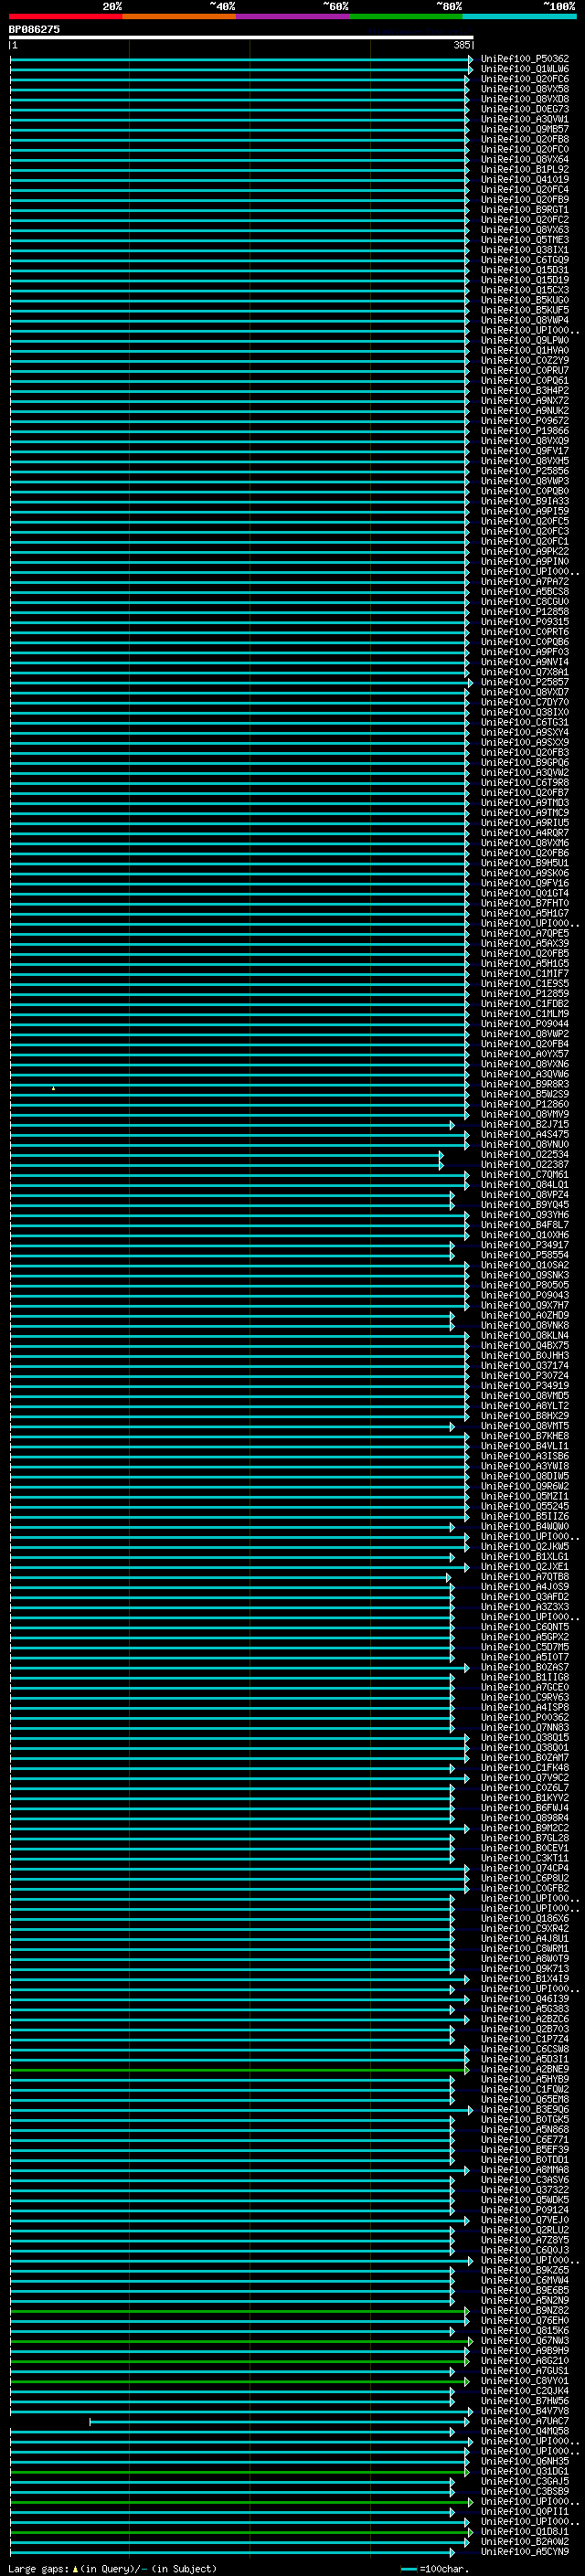Viewport: 585px width, 2576px height.
Task: Select hit UniRef100_B7KHE8
Action: coord(525,1435)
